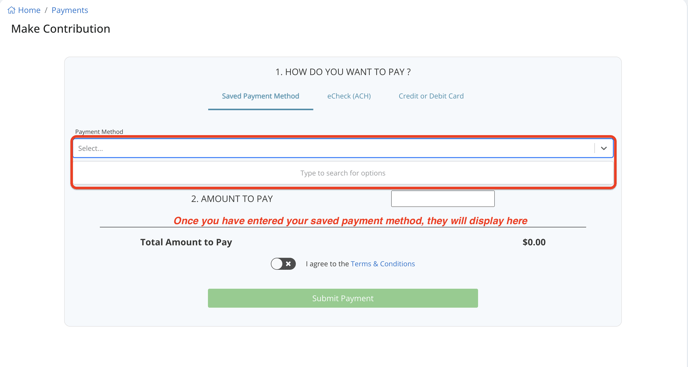Click the Amount to Pay input box

(x=443, y=198)
